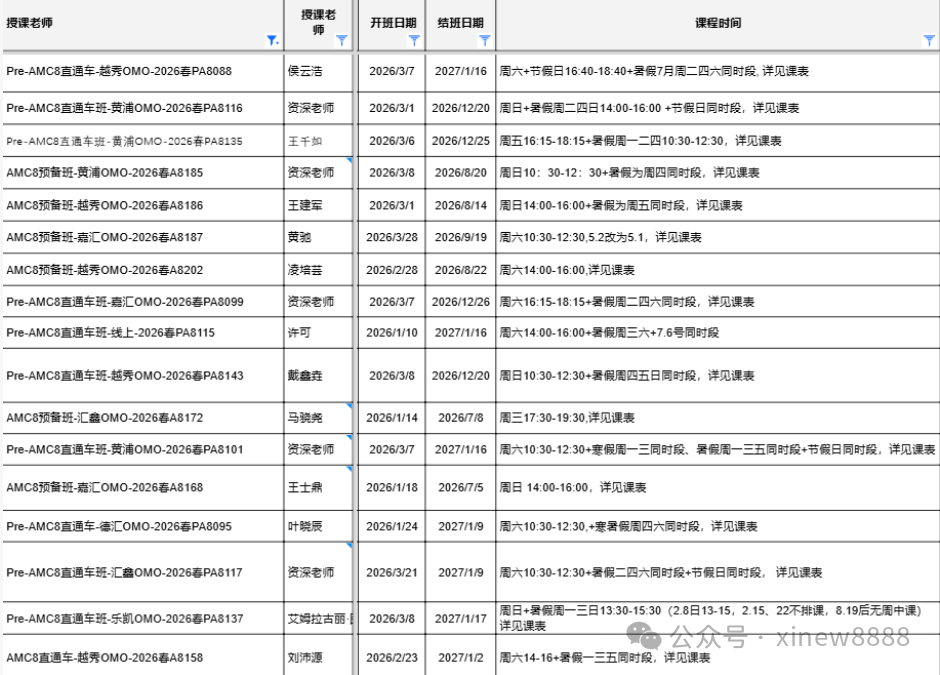Select schedule cell 周三17:30-19:30,详见课表
Screen dimensions: 940x675
pyautogui.click(x=567, y=418)
